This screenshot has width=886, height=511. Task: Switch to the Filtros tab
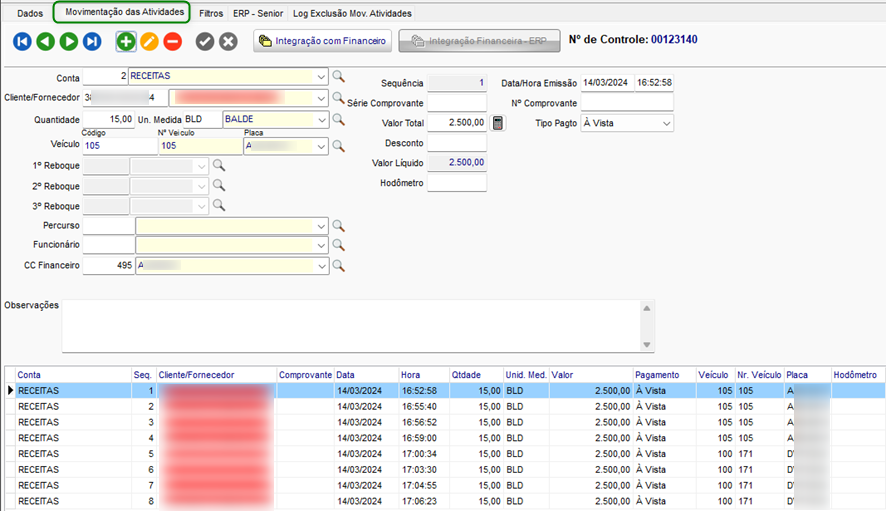[211, 14]
